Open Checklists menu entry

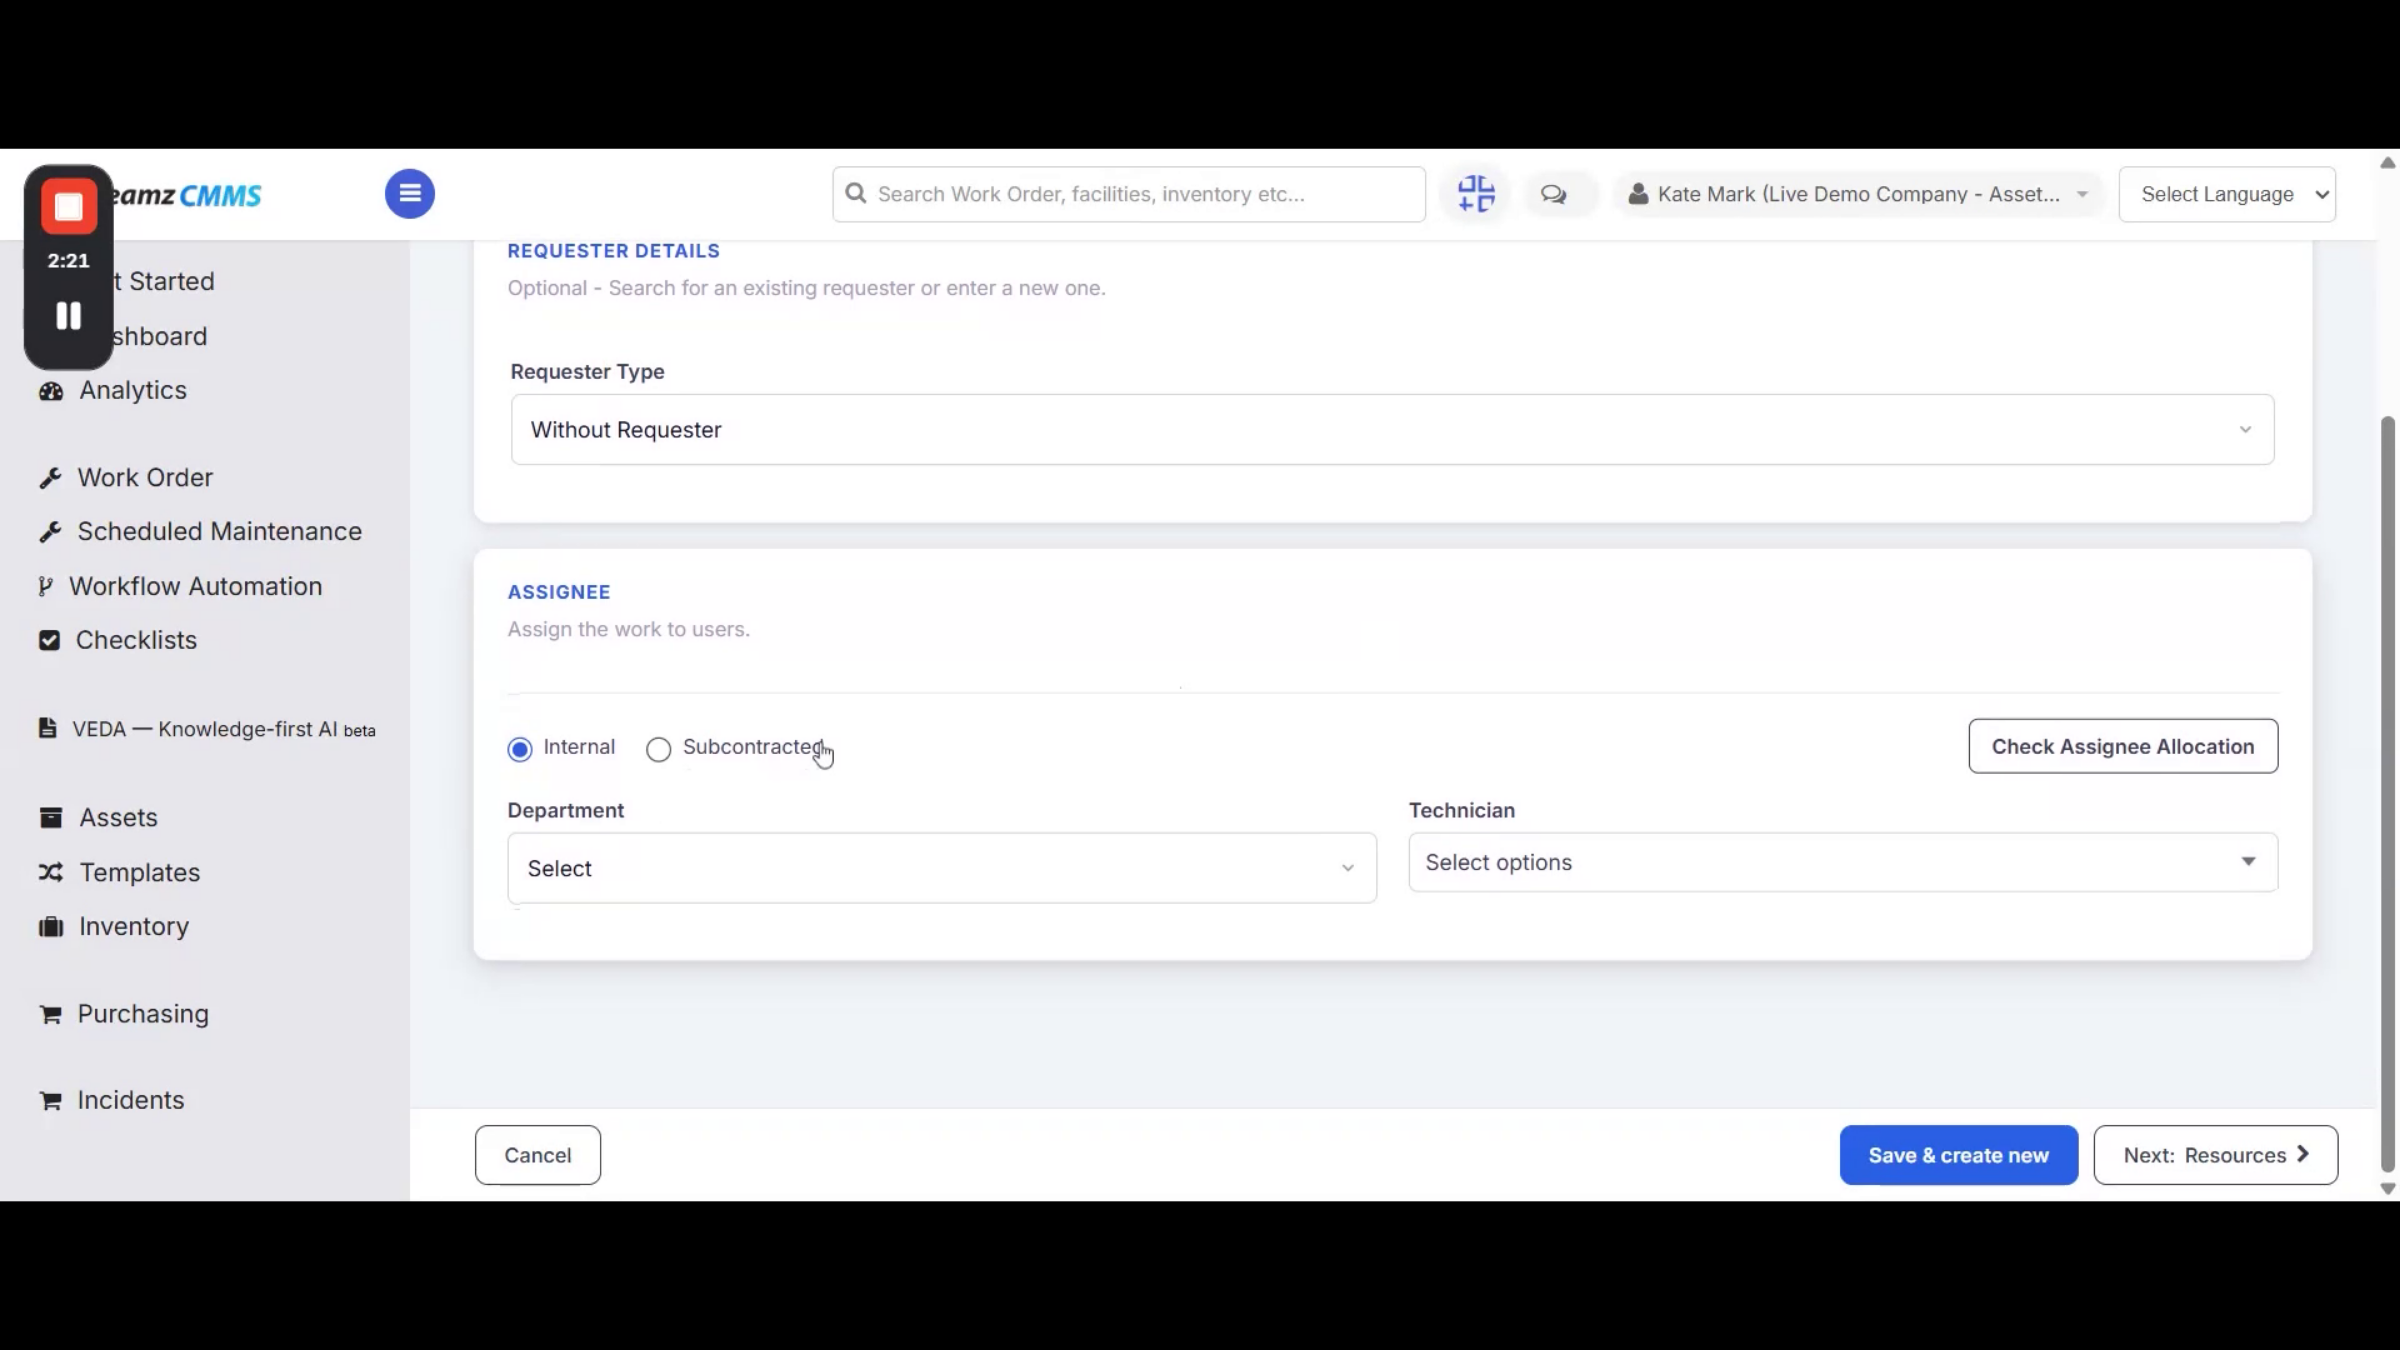tap(136, 640)
